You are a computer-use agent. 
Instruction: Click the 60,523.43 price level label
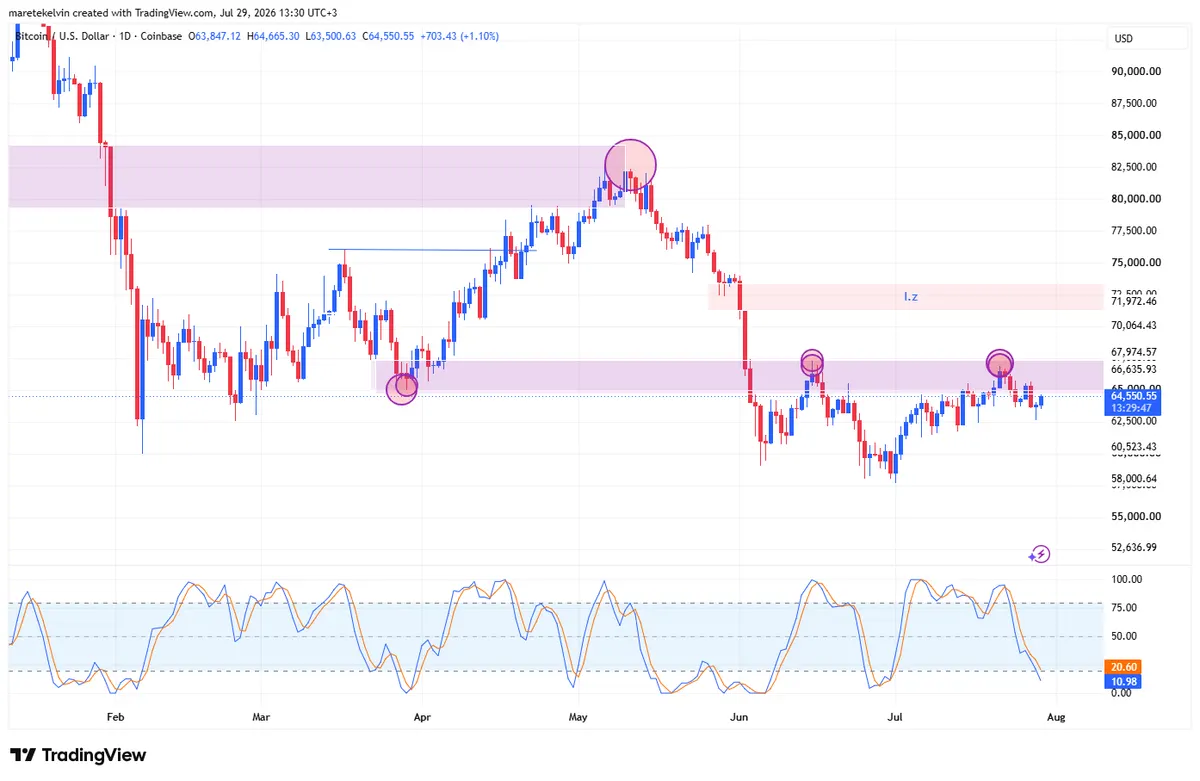click(1134, 447)
